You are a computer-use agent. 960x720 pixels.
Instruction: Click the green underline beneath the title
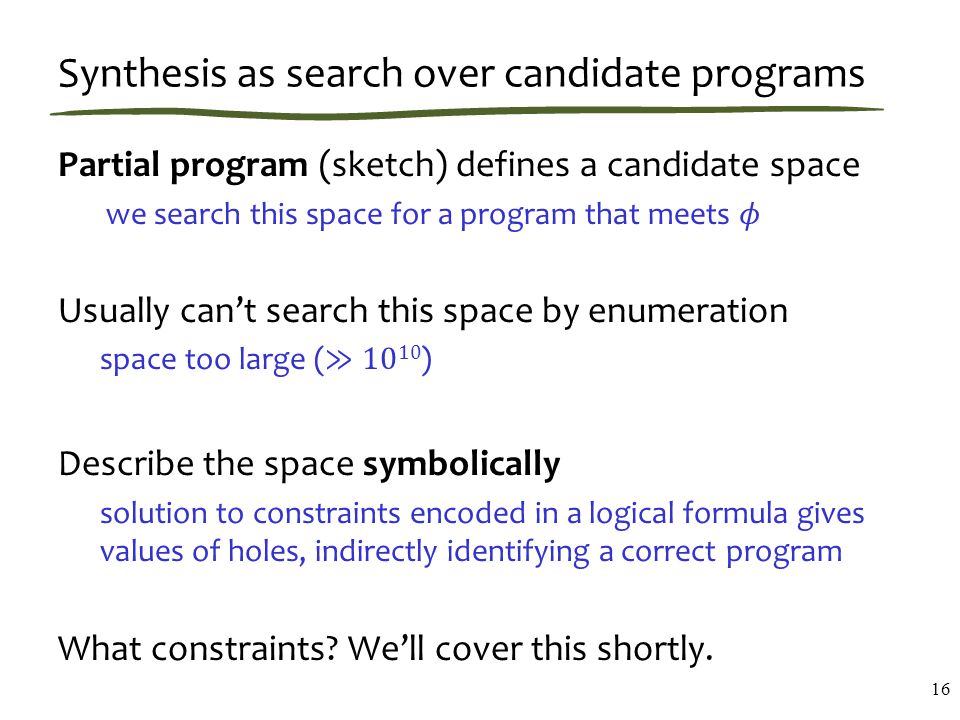coord(467,113)
